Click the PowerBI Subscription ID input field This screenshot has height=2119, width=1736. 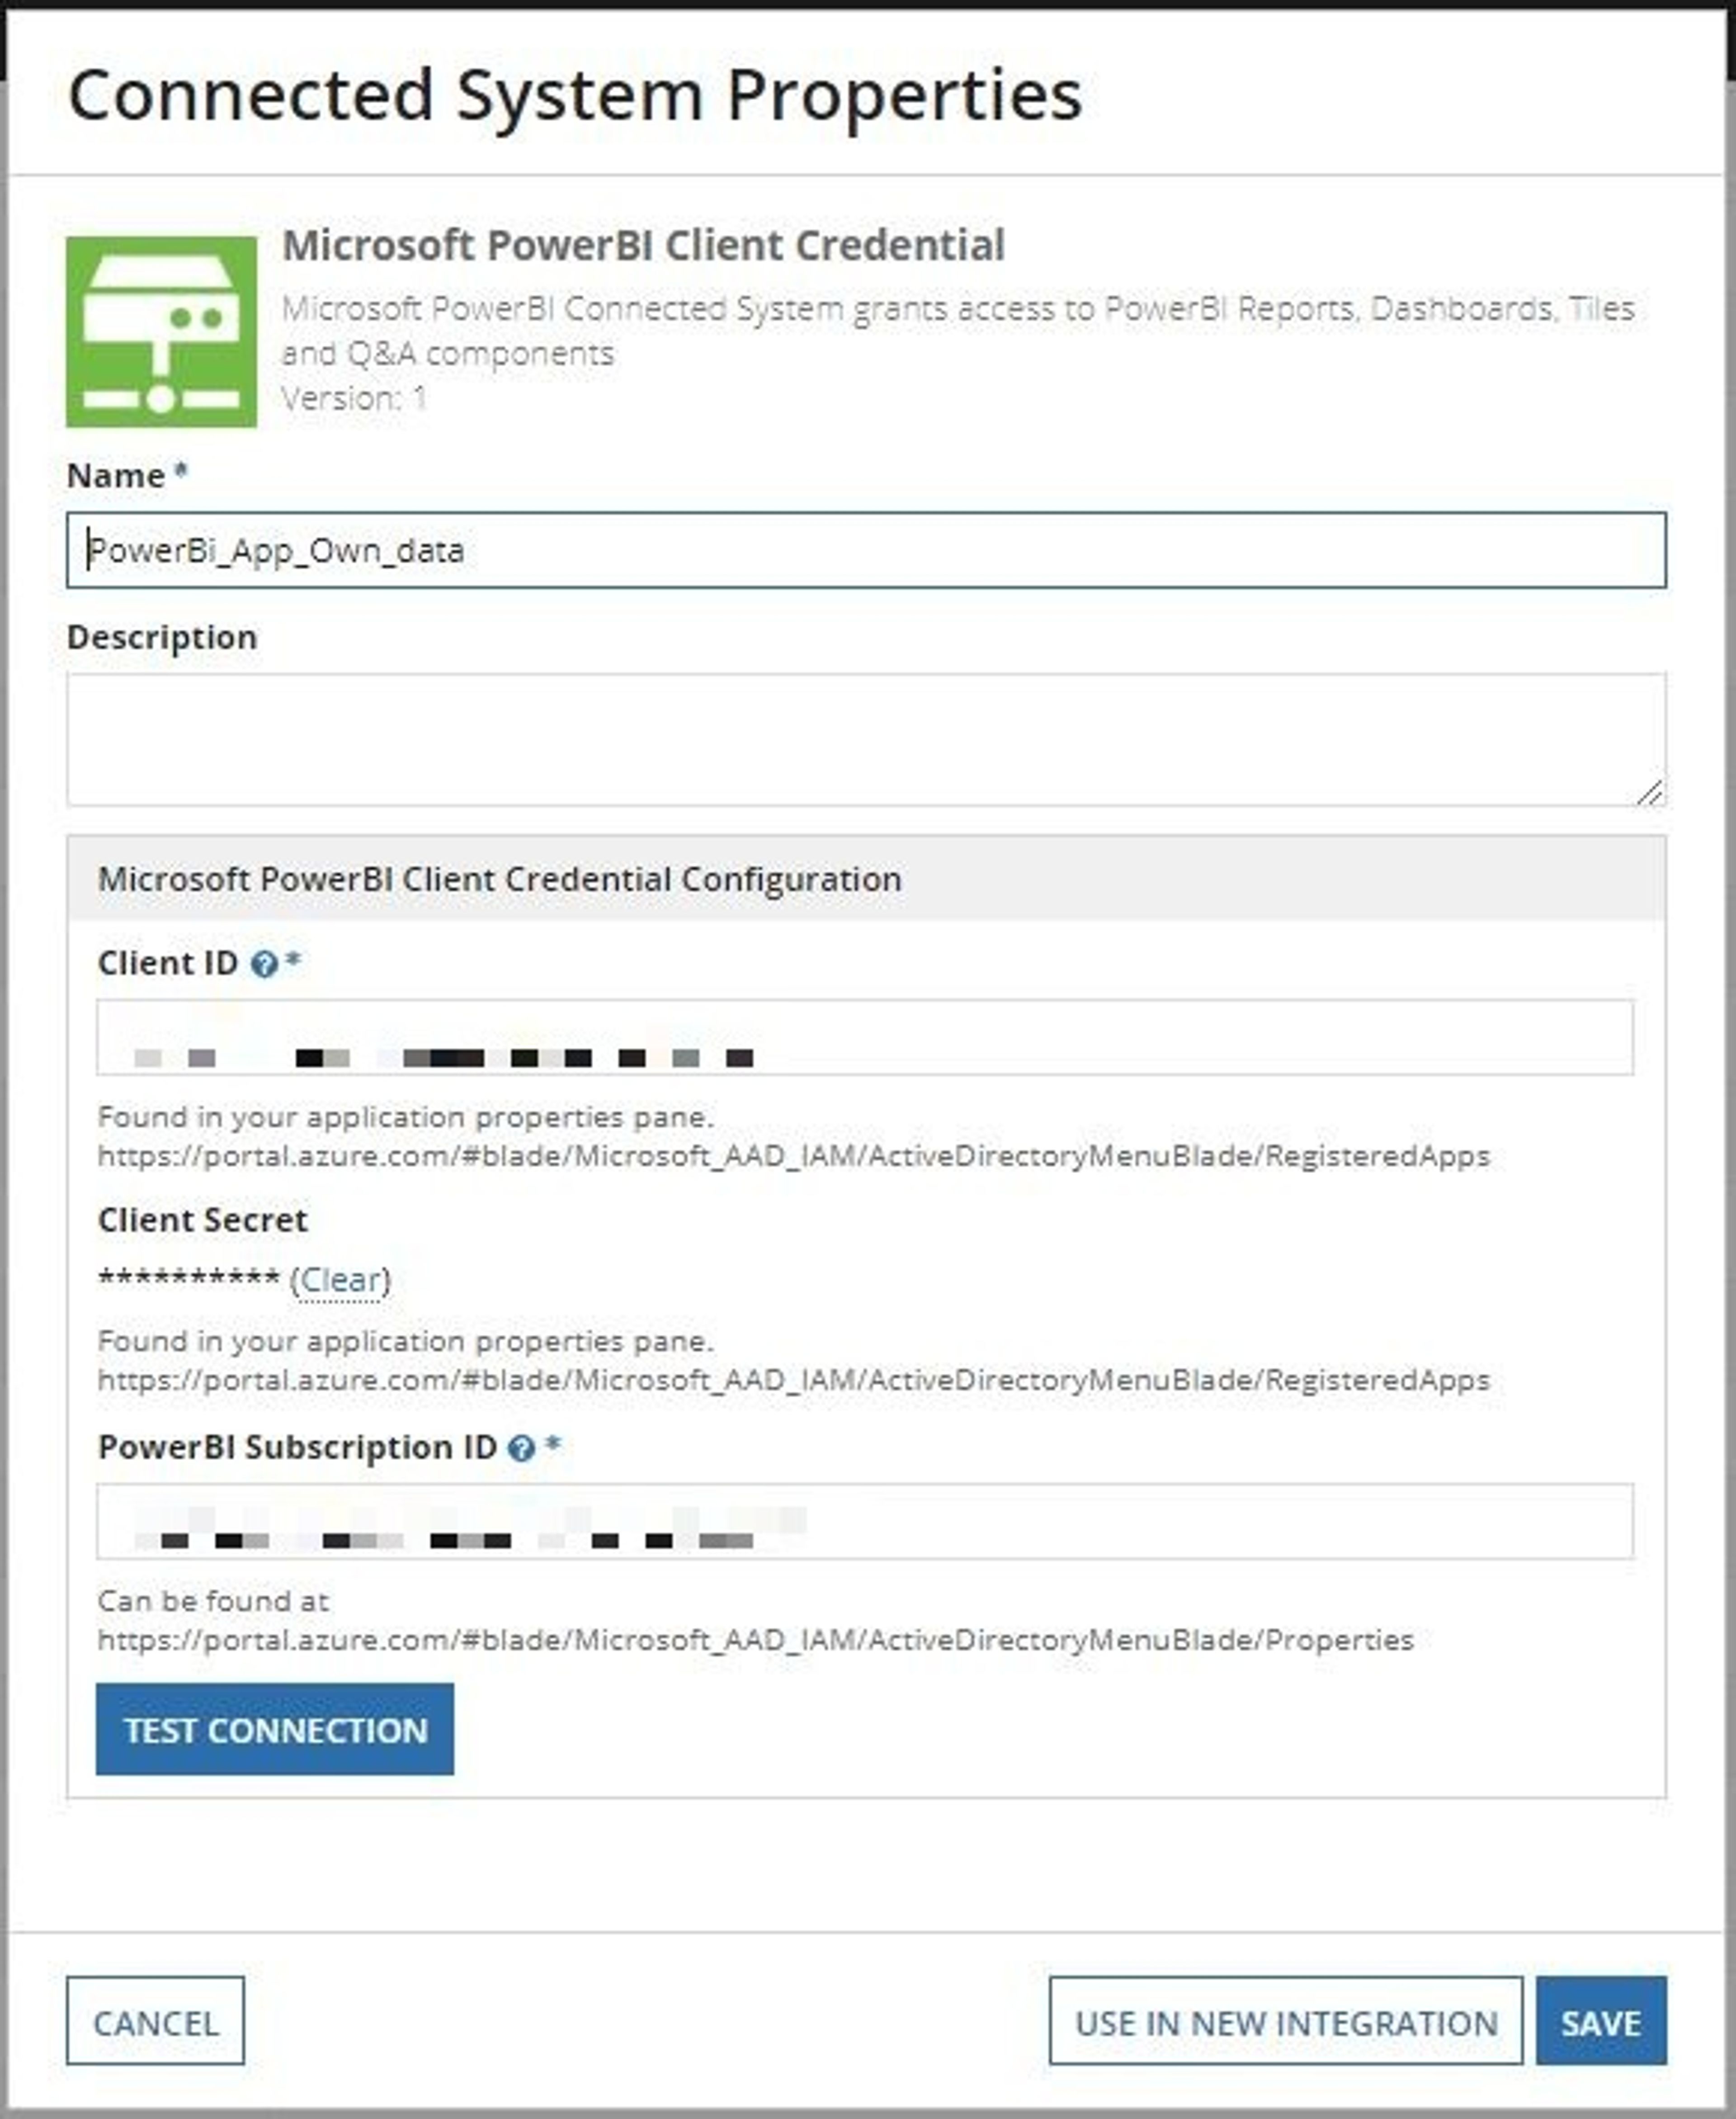point(865,1521)
